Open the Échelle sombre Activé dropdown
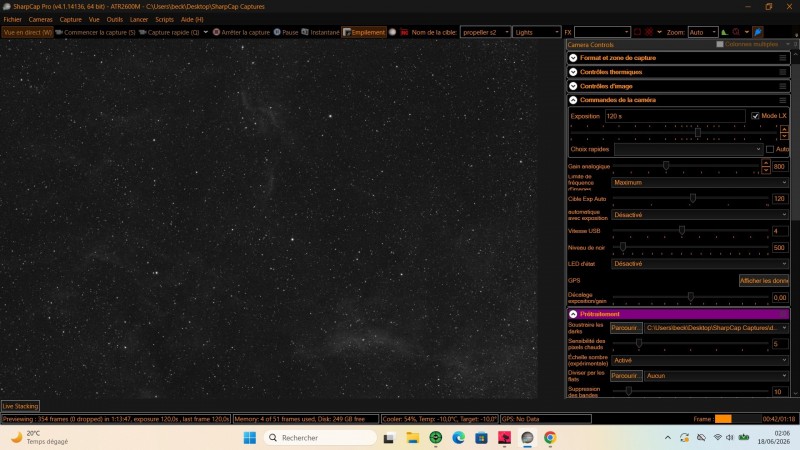 tap(699, 360)
